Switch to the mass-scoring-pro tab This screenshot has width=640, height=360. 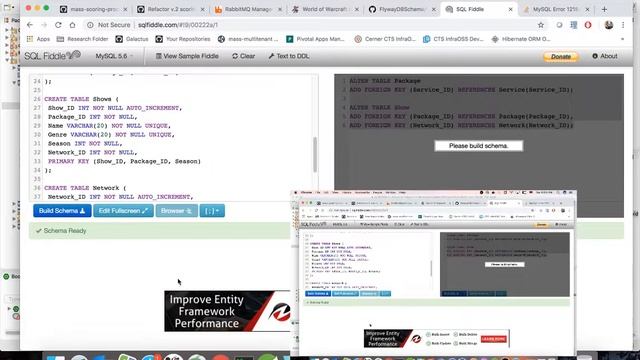click(x=93, y=9)
